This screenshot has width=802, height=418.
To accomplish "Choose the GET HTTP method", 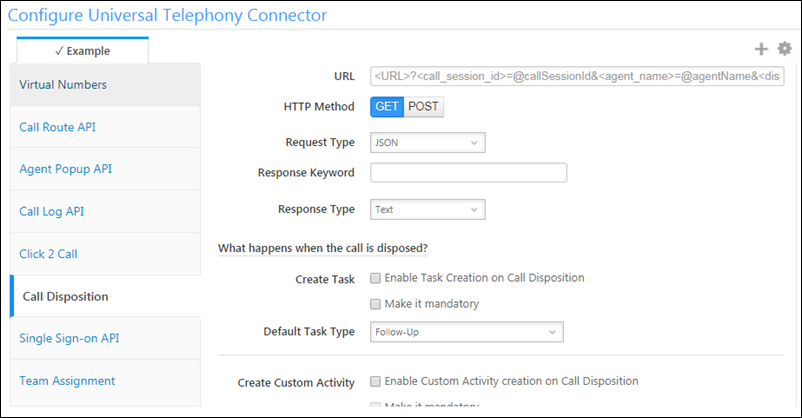I will 387,107.
